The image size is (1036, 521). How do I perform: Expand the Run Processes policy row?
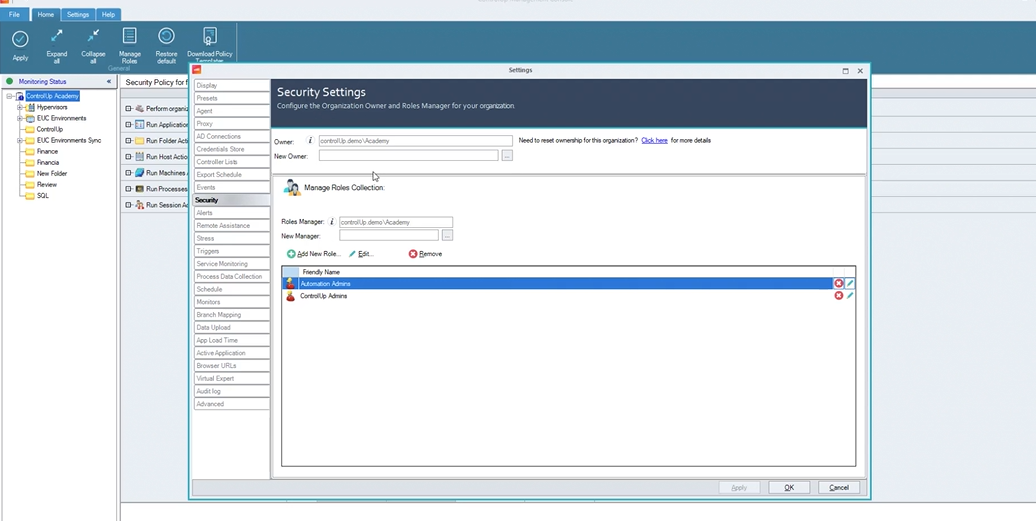(x=128, y=189)
